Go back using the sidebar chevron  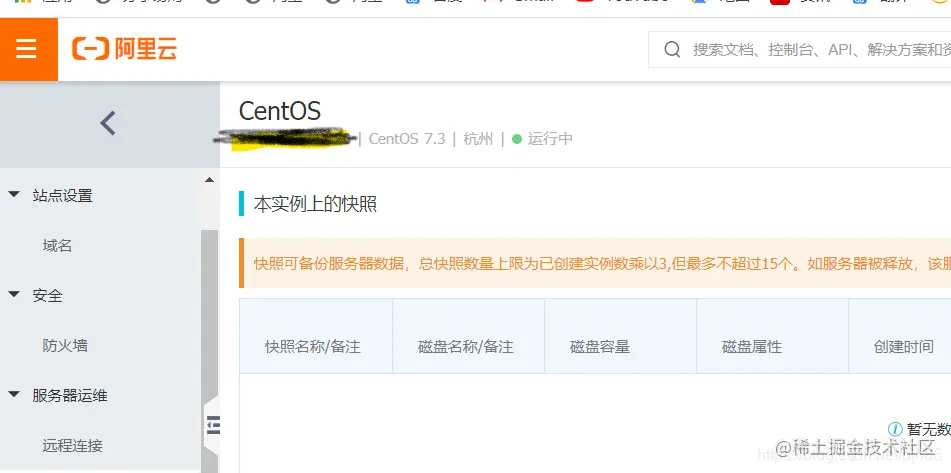(108, 124)
